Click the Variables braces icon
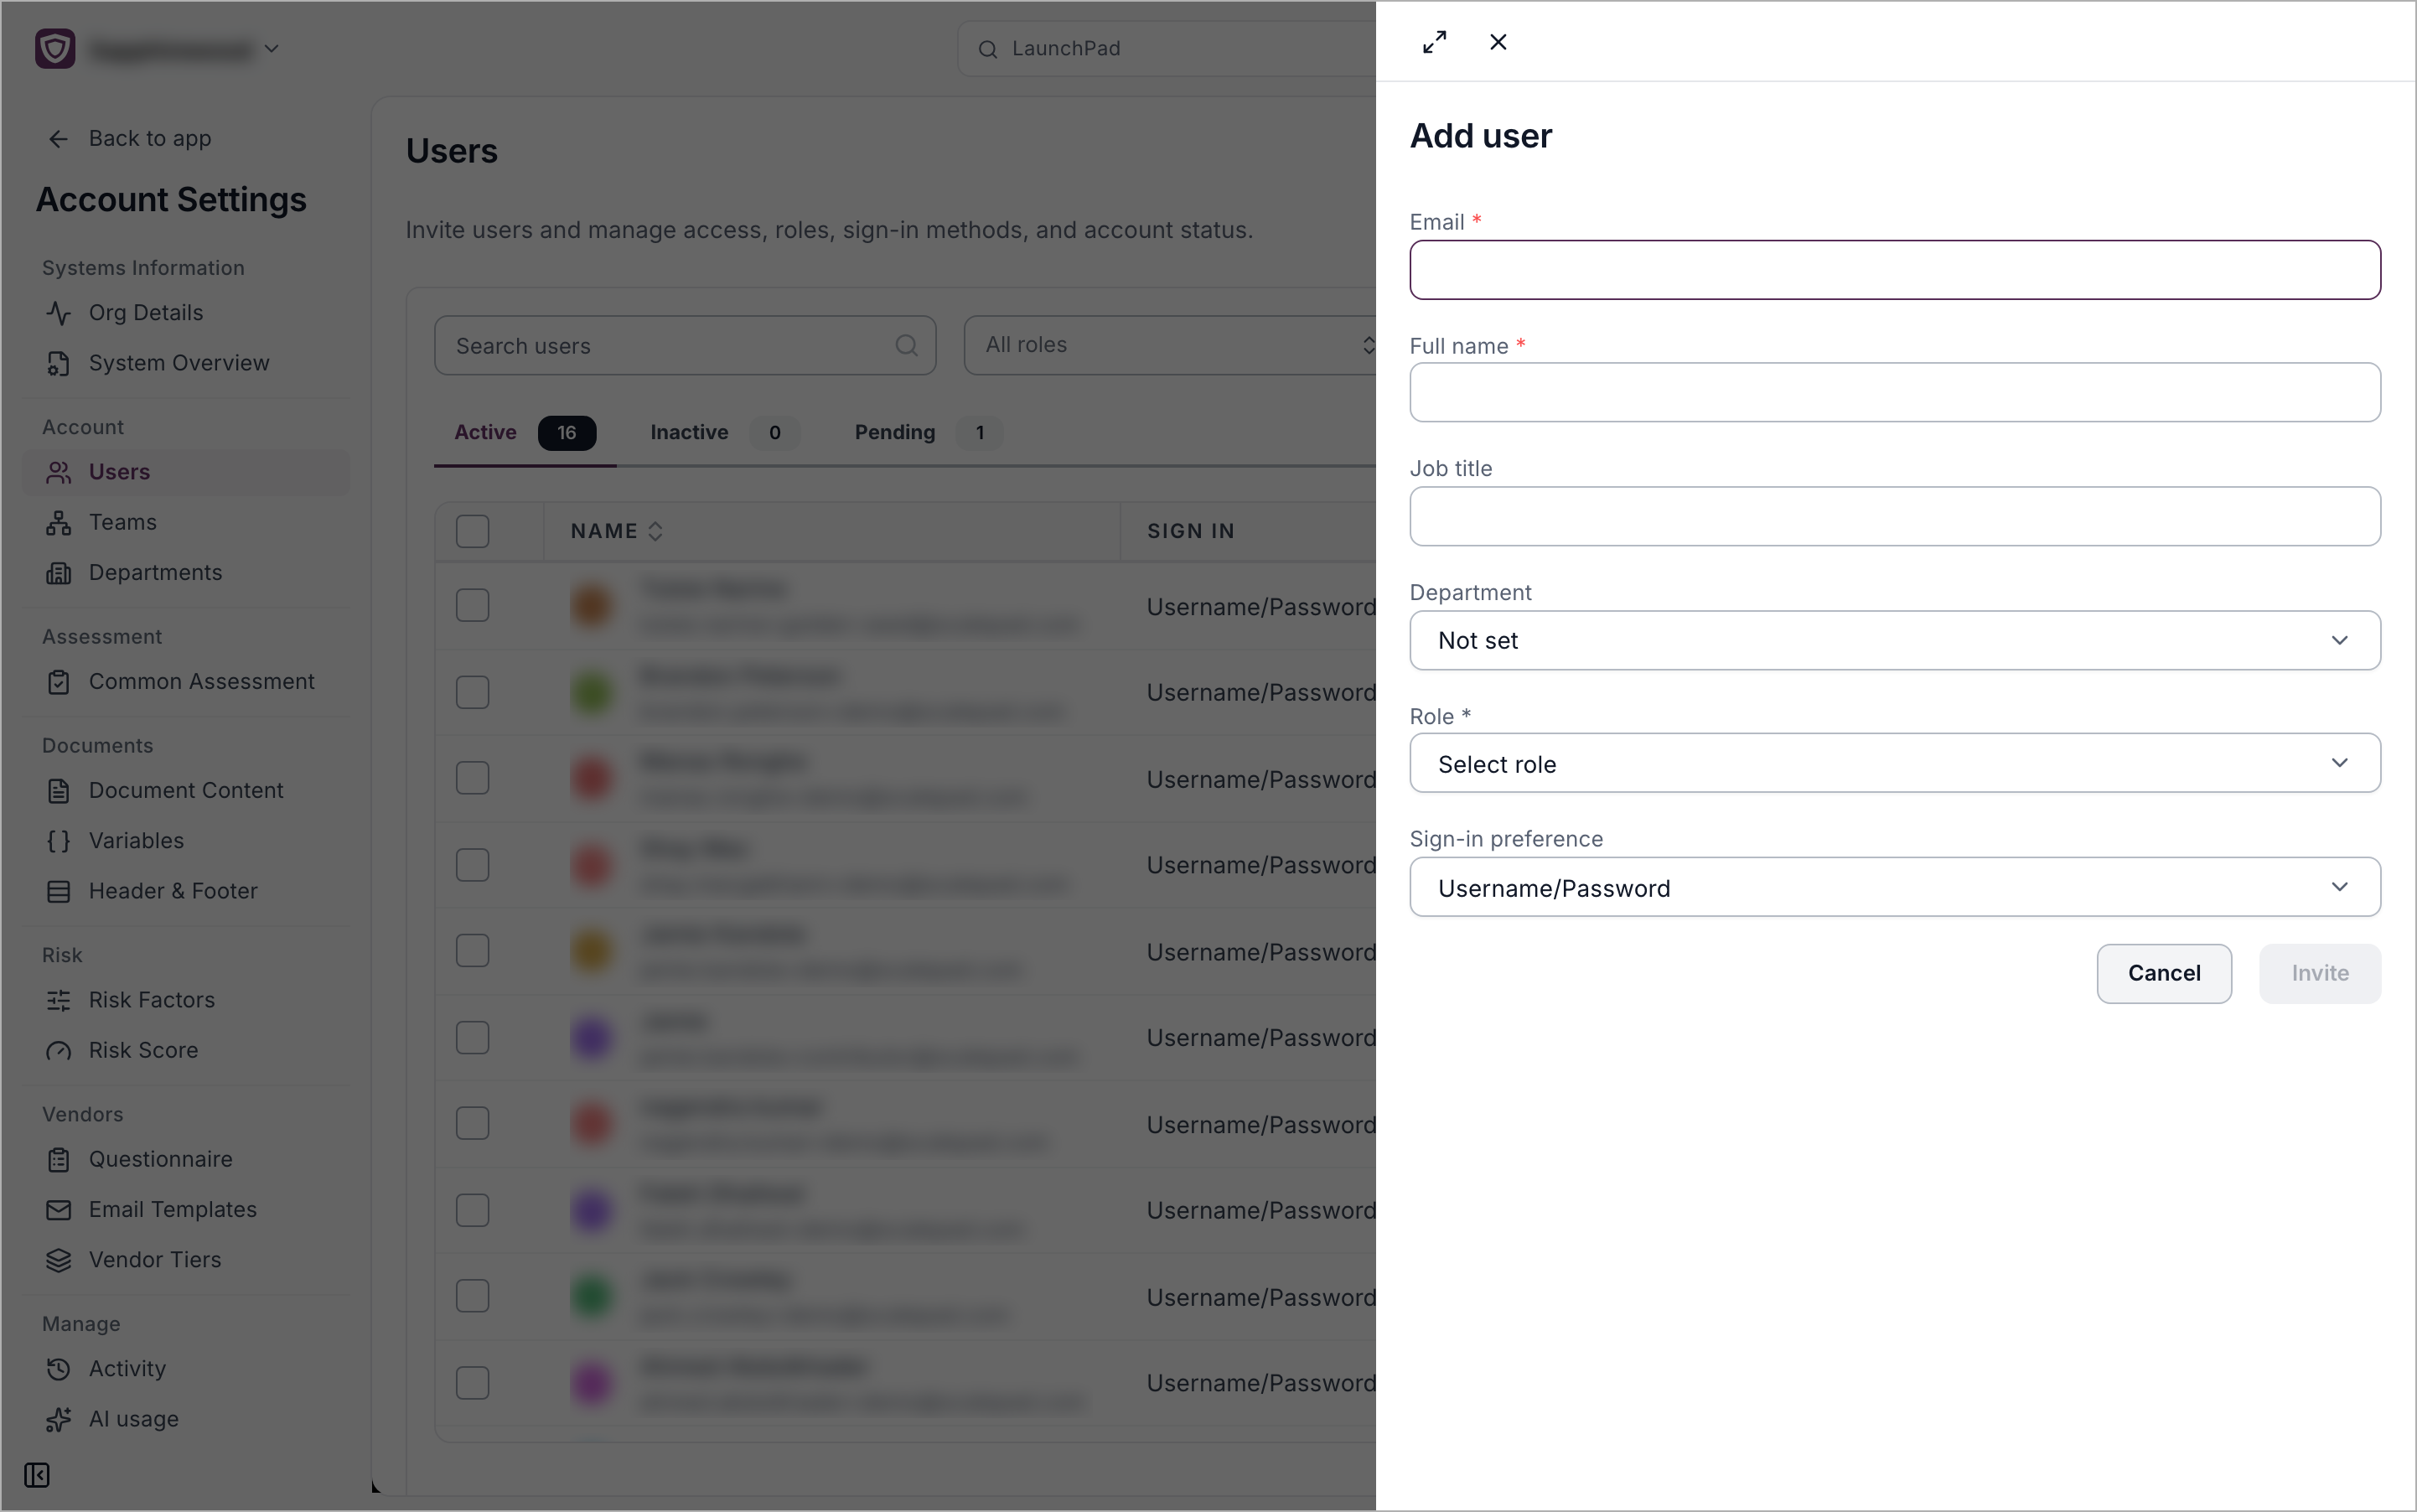2417x1512 pixels. coord(59,841)
